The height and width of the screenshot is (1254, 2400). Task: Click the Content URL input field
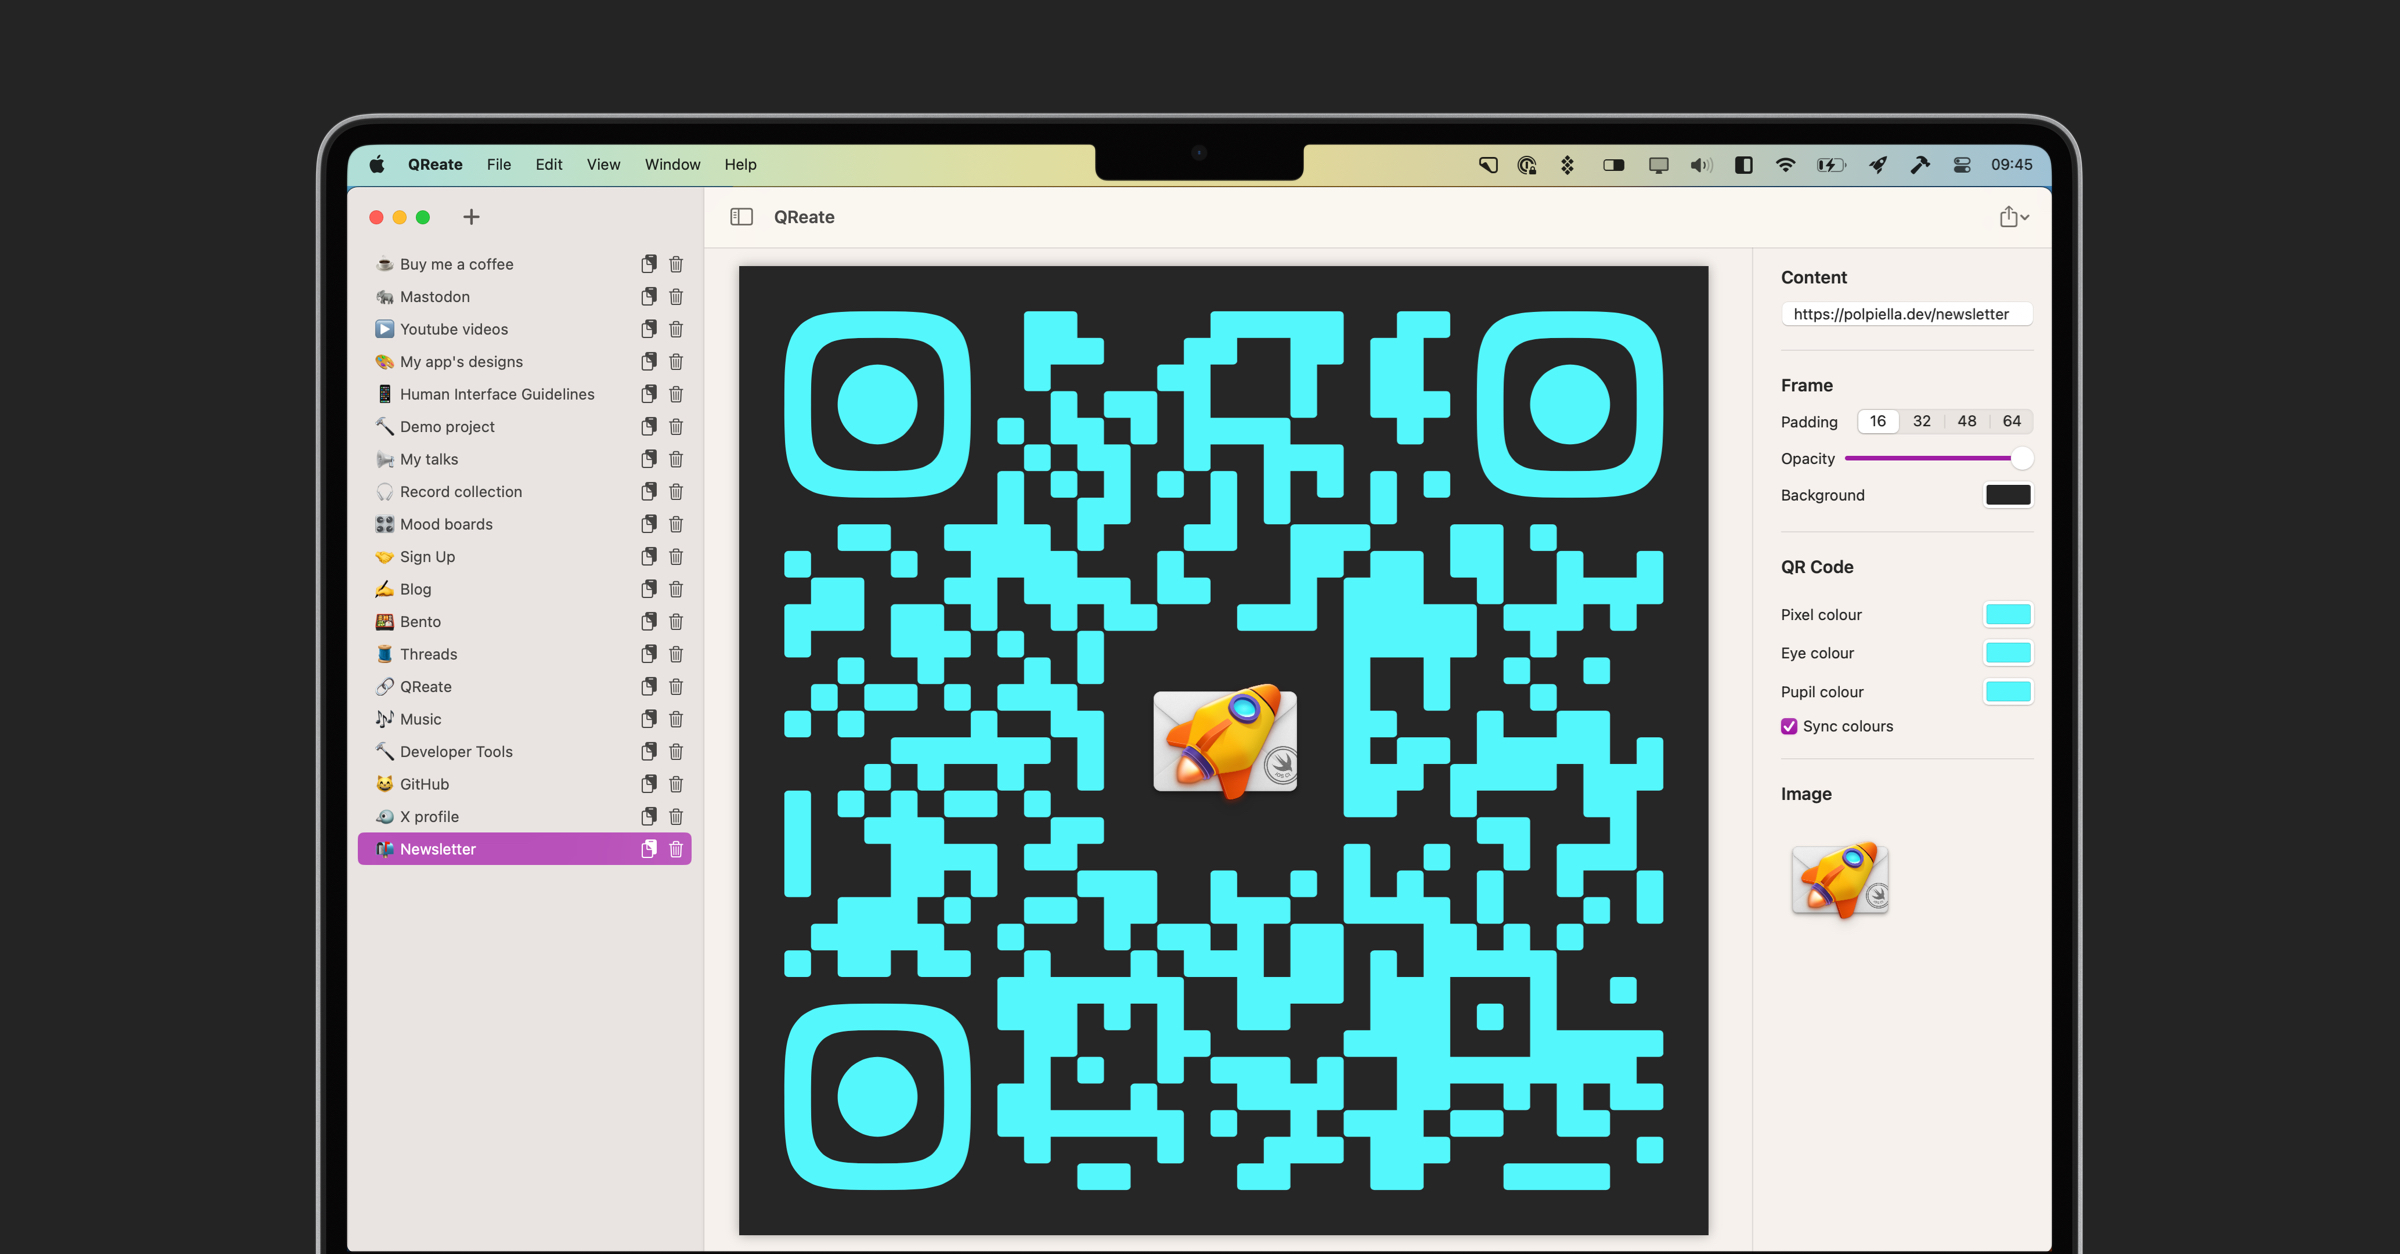point(1906,314)
